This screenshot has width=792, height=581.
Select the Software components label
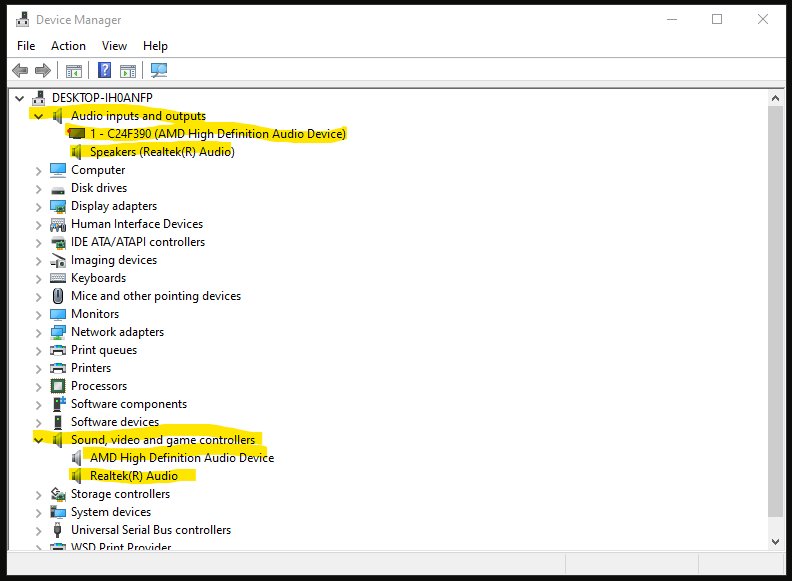(x=129, y=404)
